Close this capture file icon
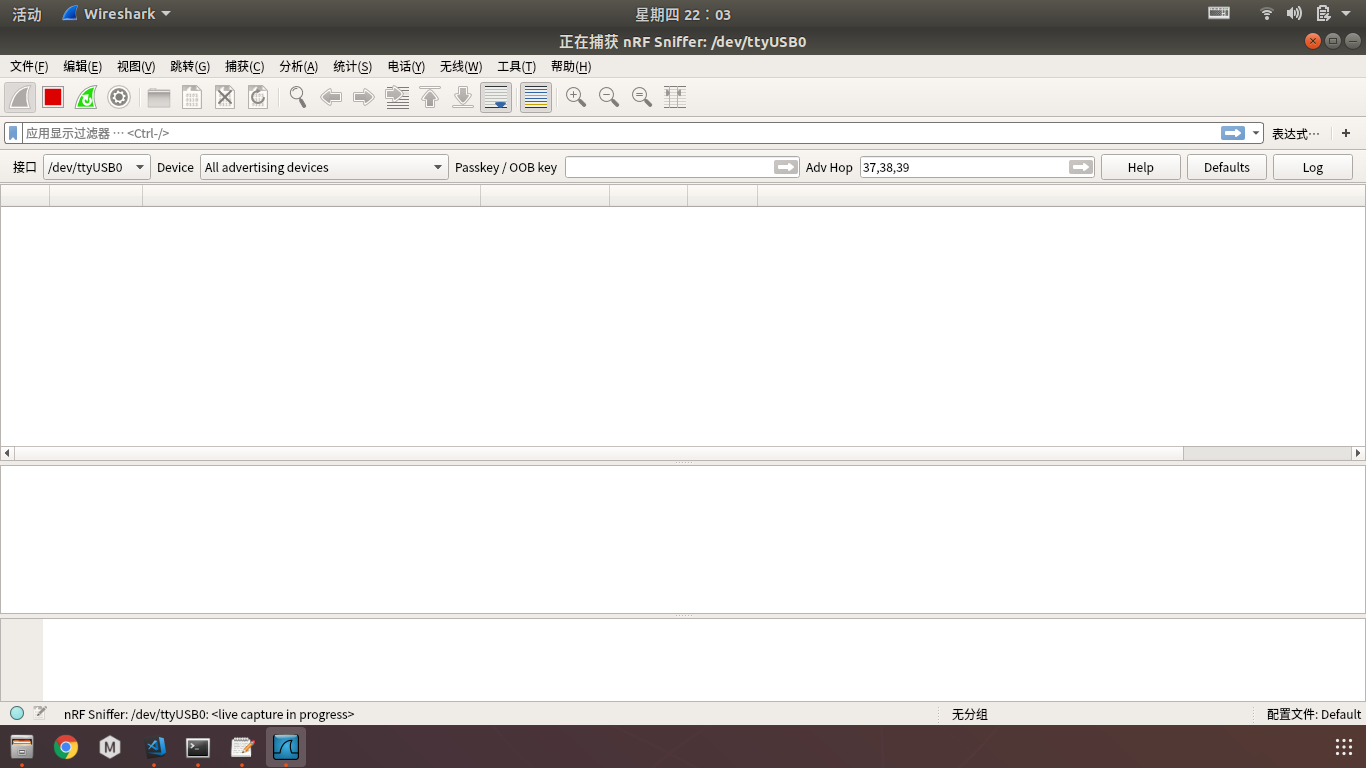The width and height of the screenshot is (1366, 768). pyautogui.click(x=225, y=97)
